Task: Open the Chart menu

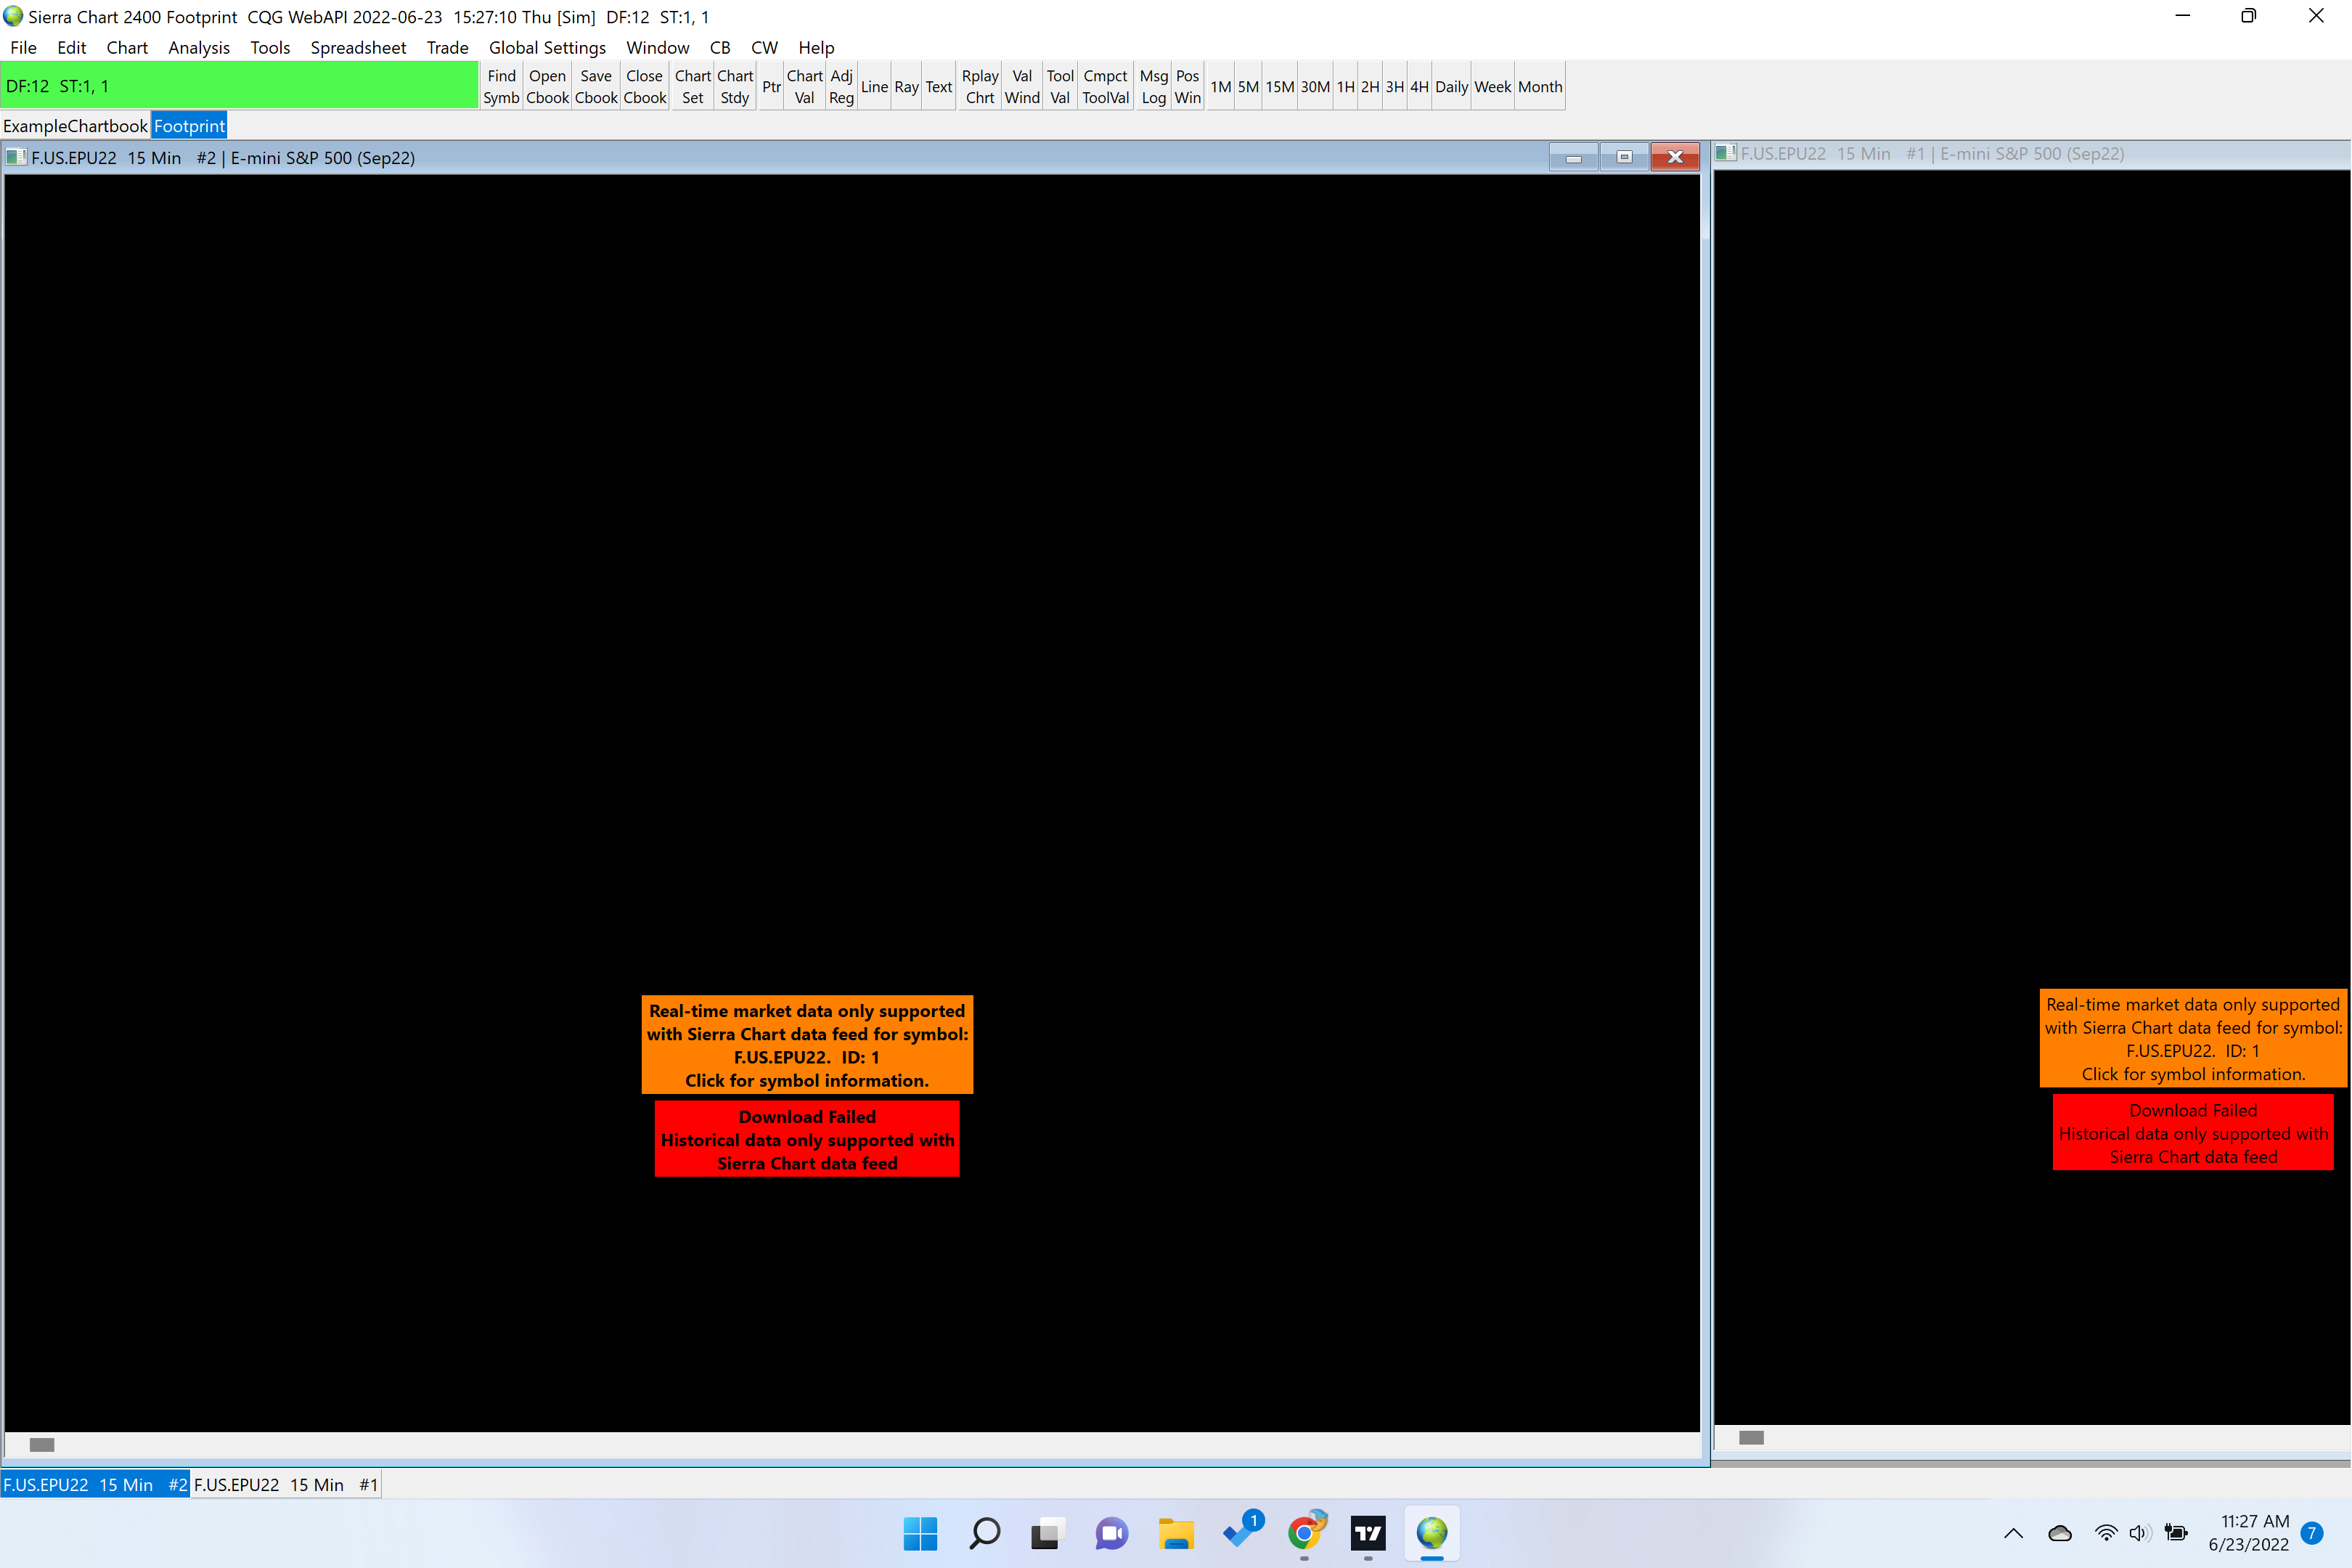Action: [127, 47]
